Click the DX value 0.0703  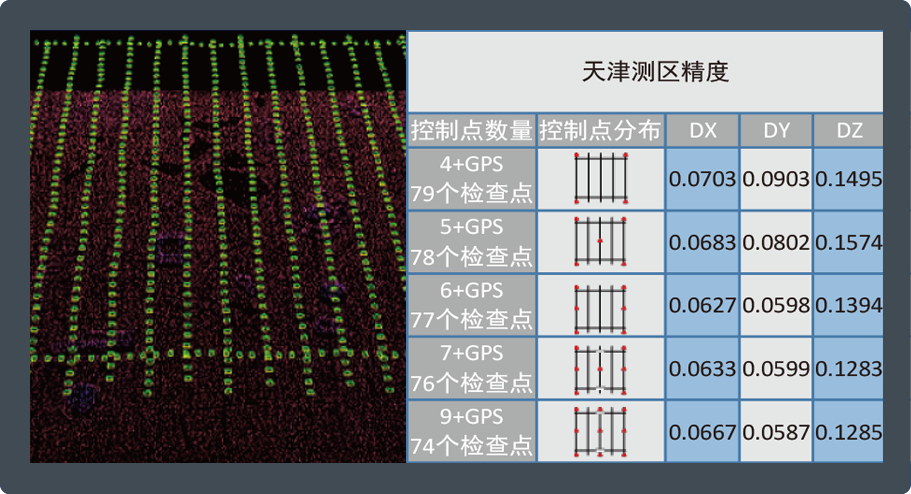tap(702, 180)
